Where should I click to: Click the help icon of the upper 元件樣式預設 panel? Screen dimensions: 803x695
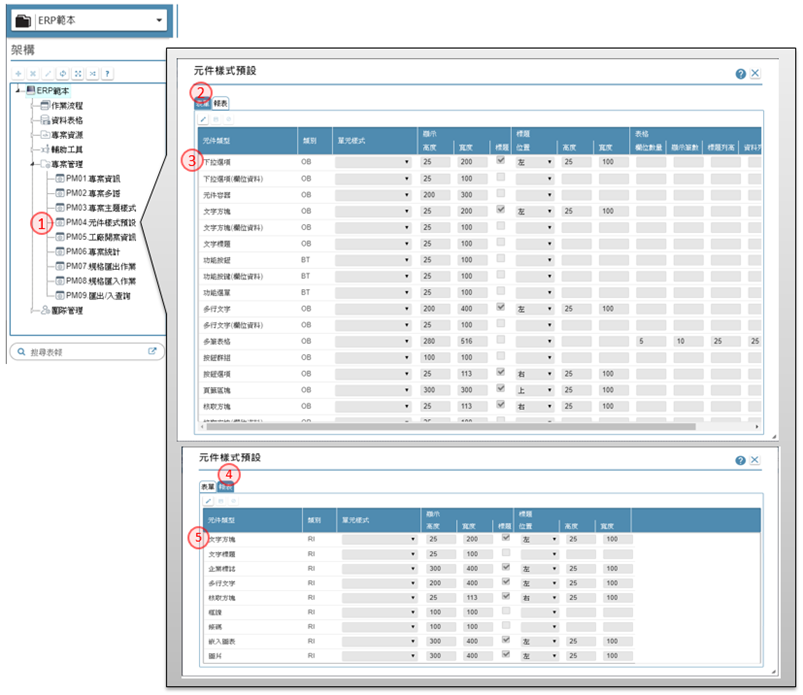741,74
